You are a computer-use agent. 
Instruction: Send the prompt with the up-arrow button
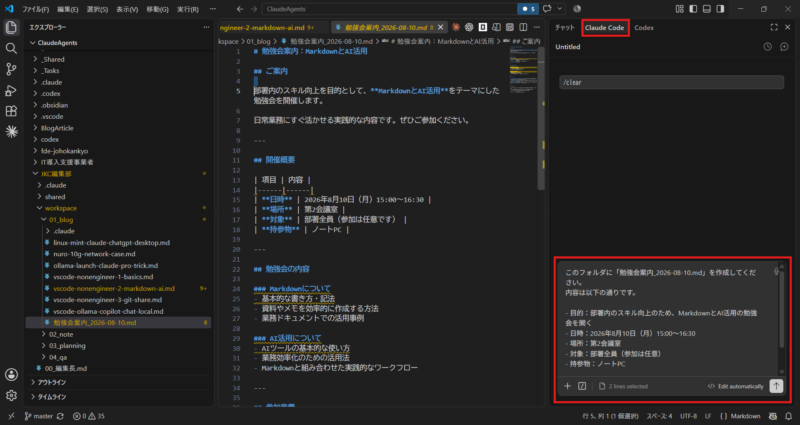776,386
